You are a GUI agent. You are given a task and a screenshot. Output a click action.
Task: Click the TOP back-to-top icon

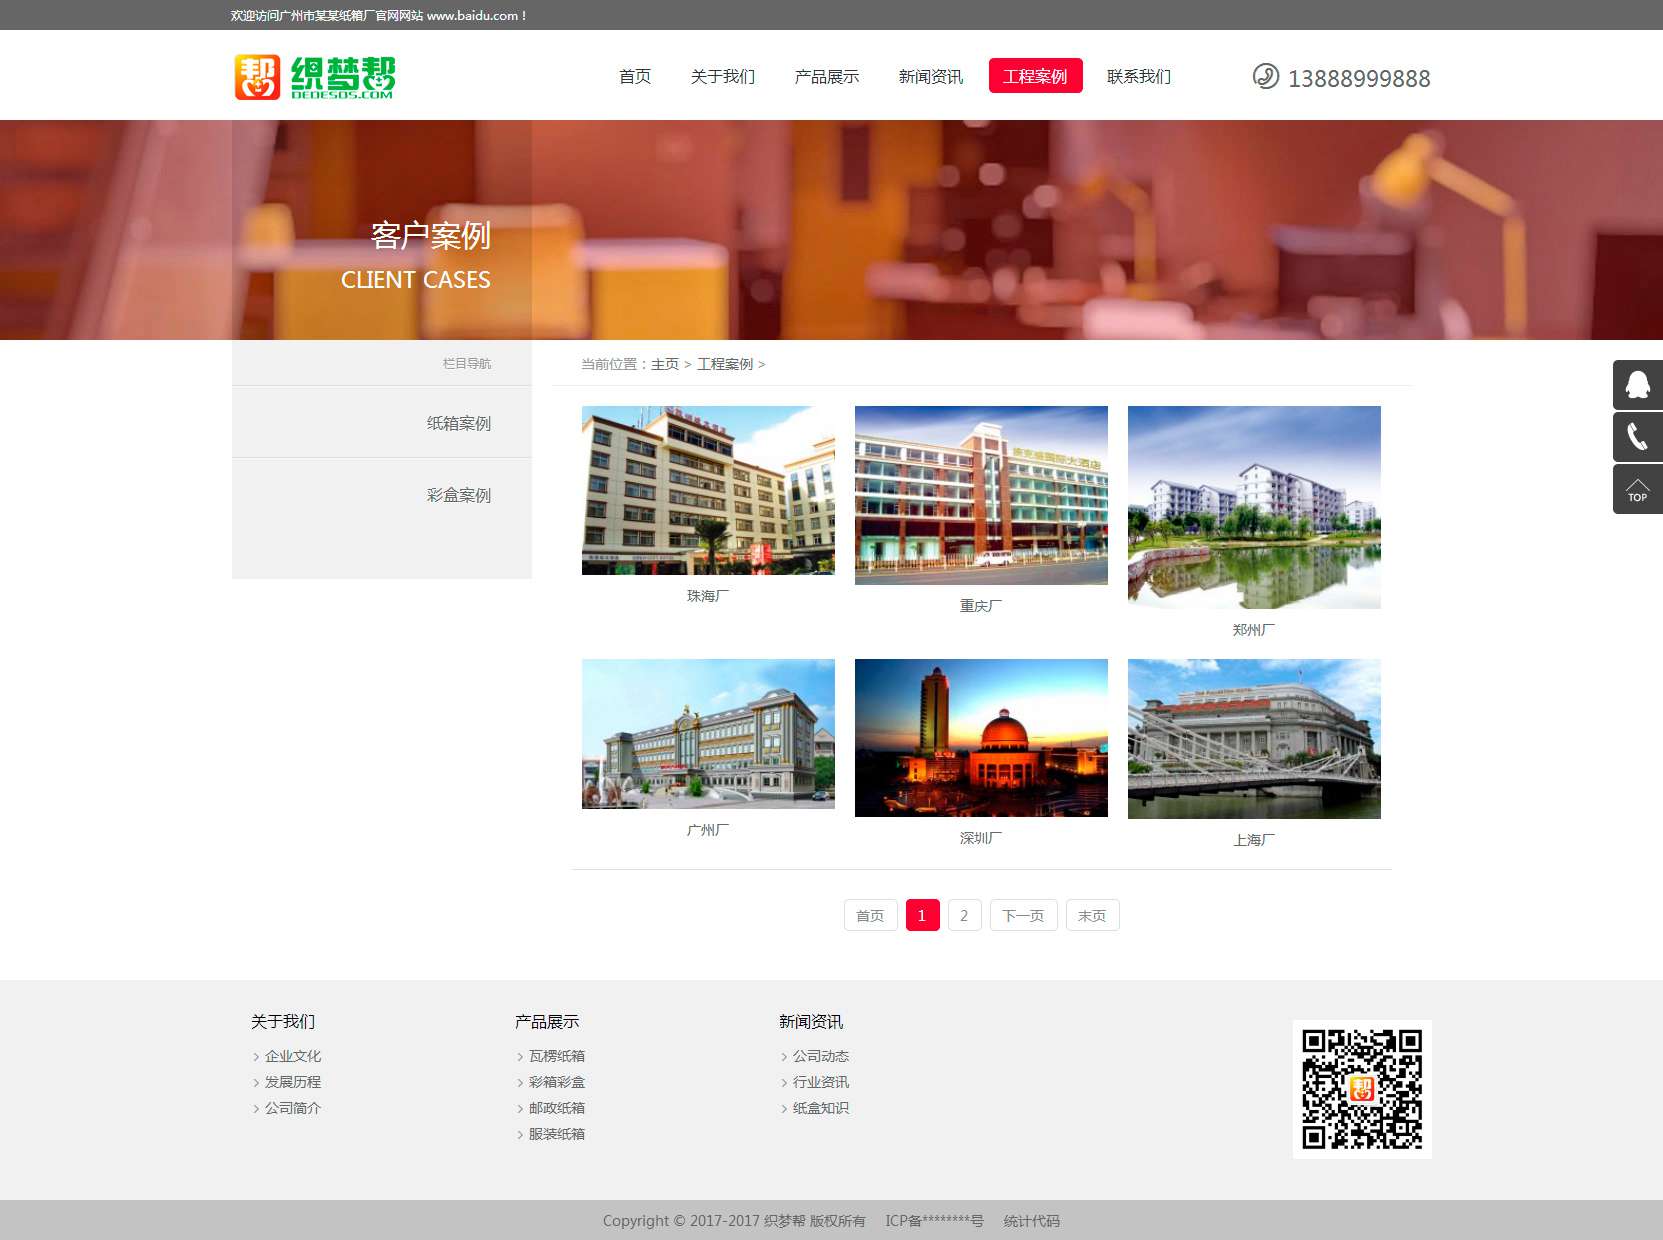(1637, 490)
